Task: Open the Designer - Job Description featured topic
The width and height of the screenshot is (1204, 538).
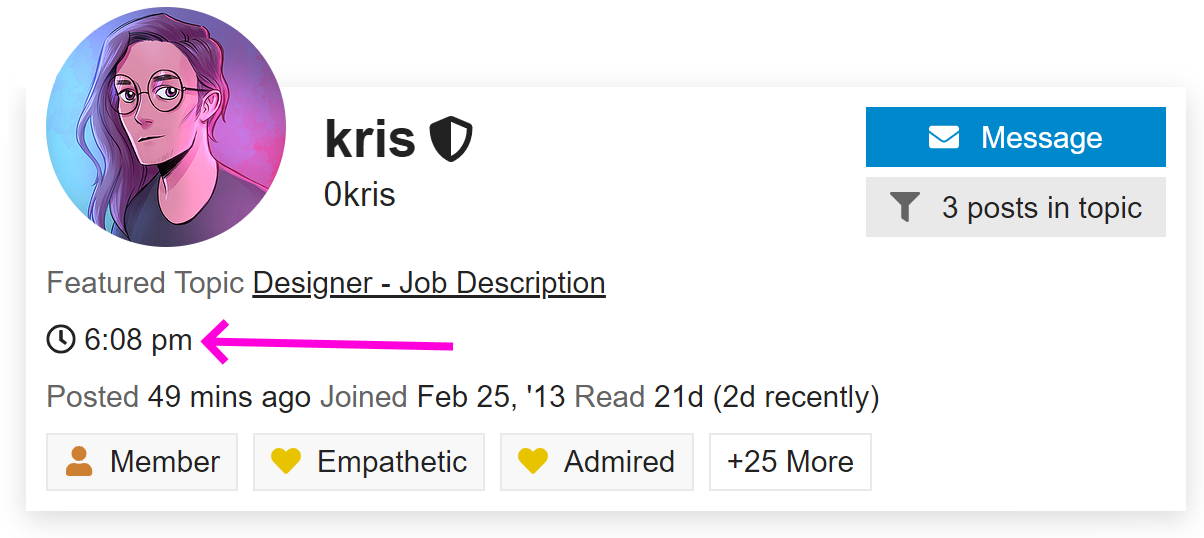Action: tap(429, 283)
